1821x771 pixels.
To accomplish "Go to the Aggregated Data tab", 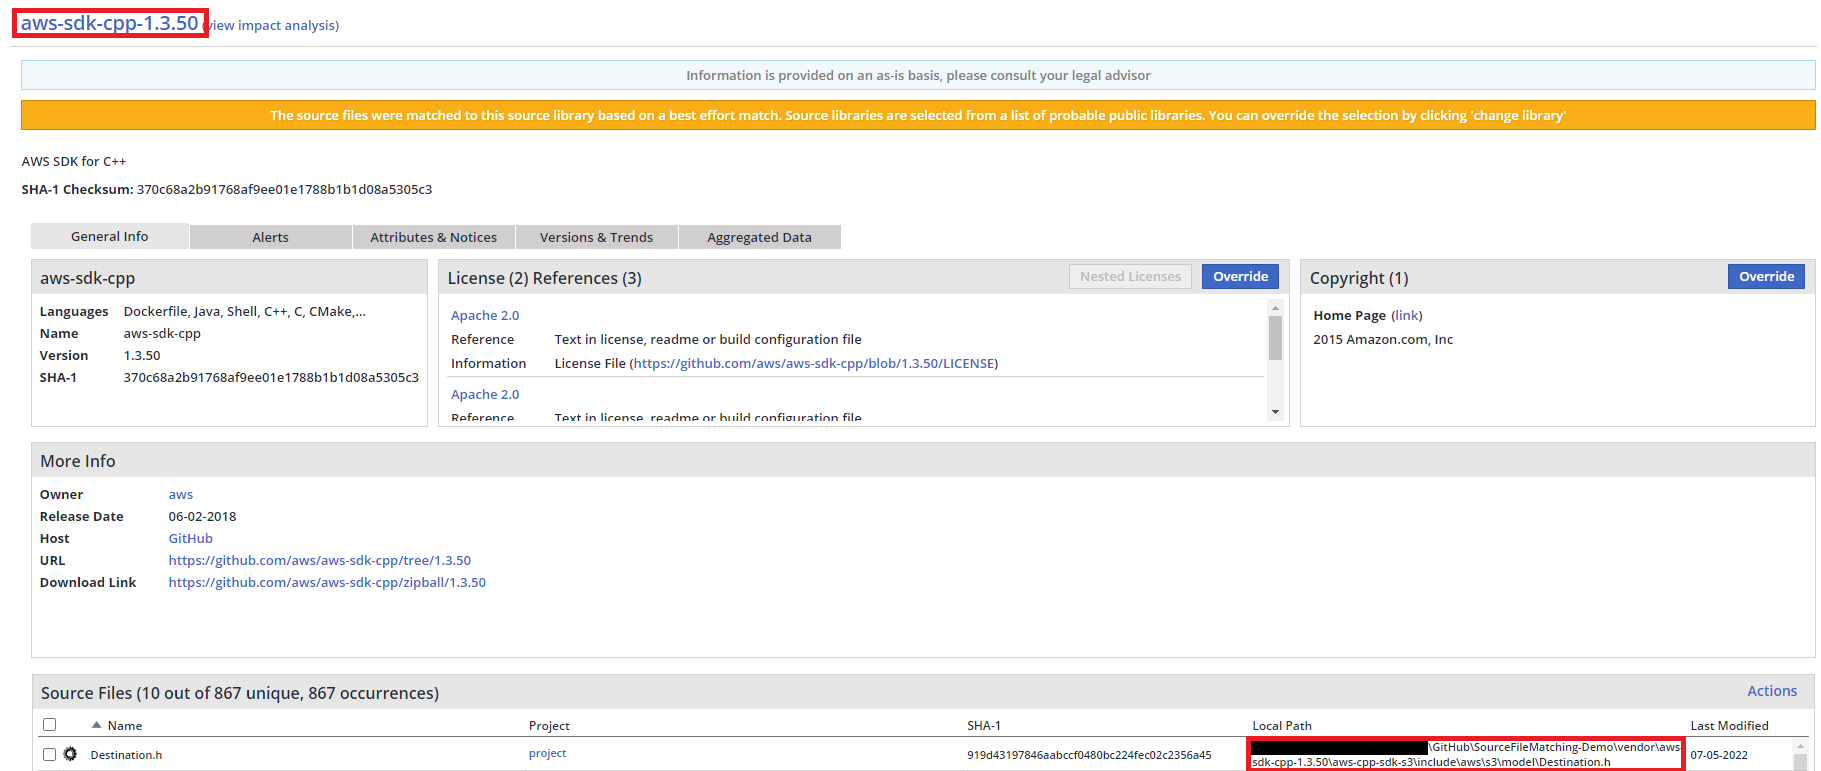I will [x=759, y=237].
